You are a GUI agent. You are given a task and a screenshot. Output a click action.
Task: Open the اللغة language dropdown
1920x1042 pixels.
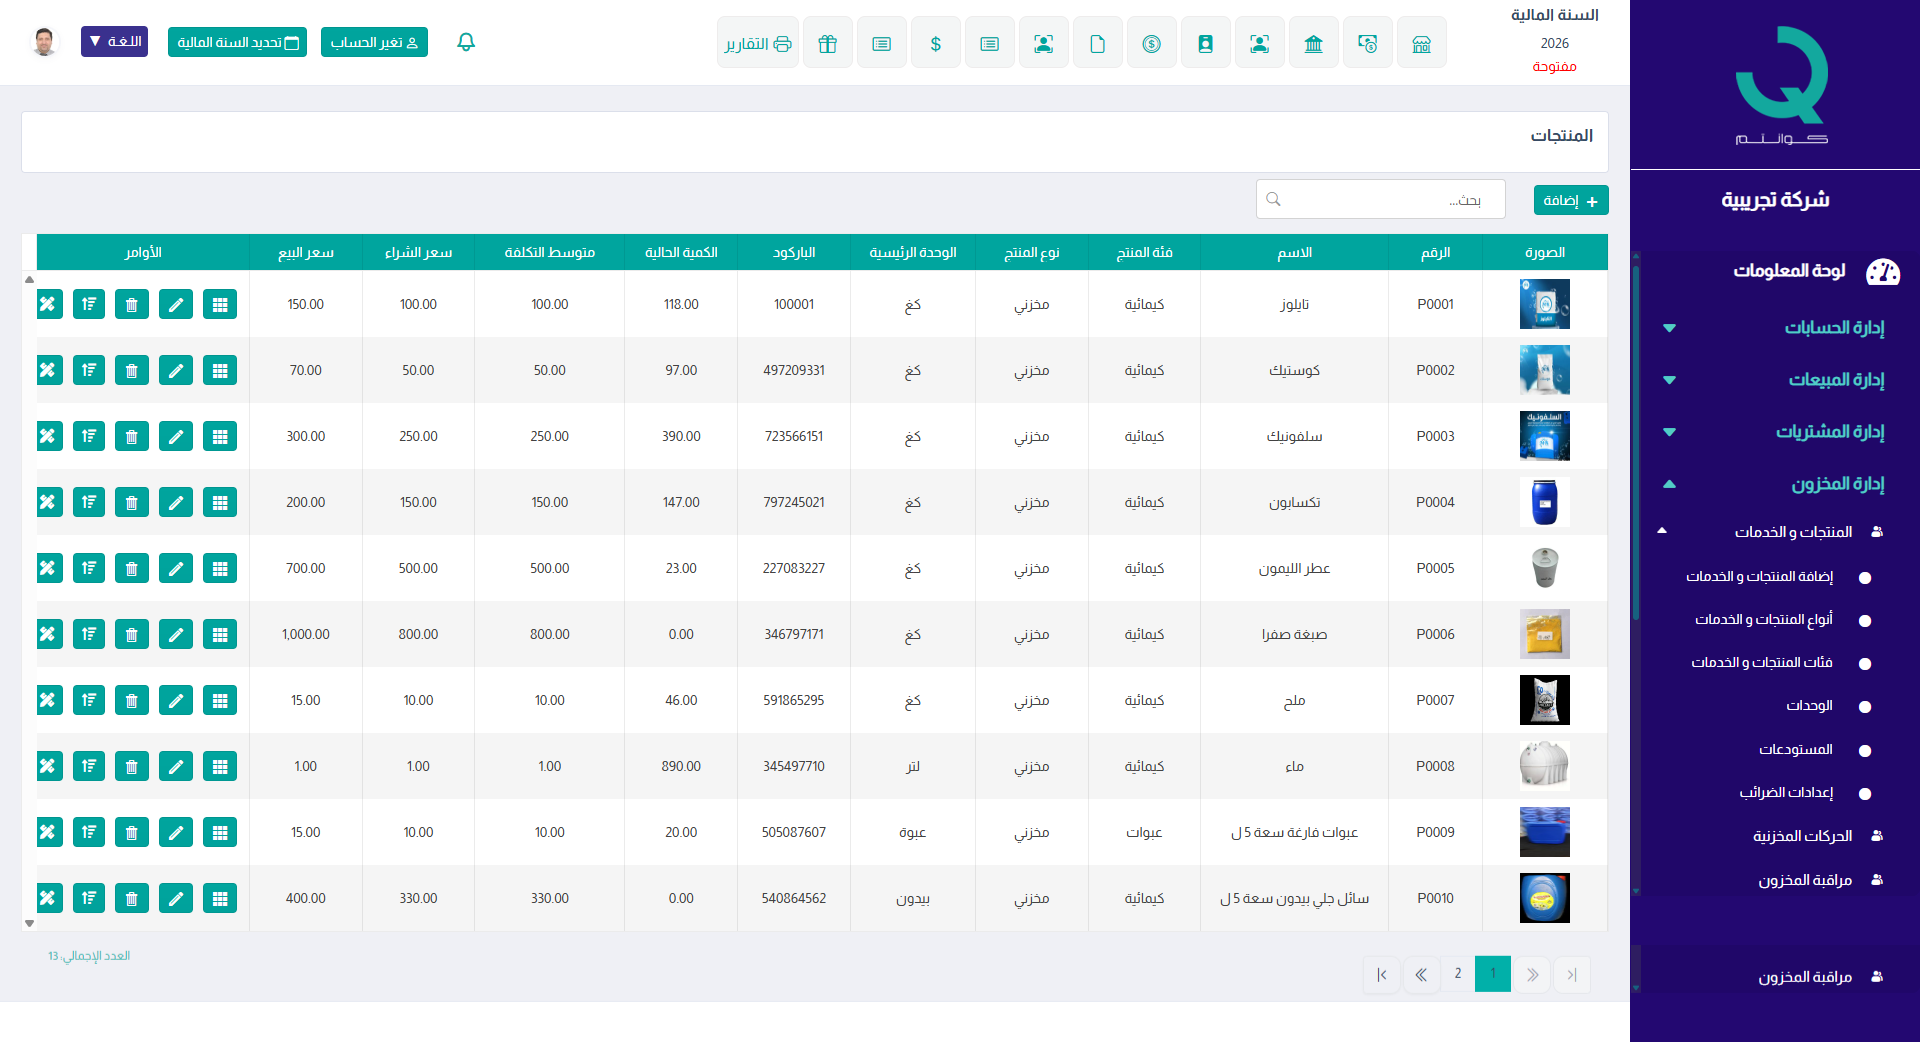[x=114, y=42]
